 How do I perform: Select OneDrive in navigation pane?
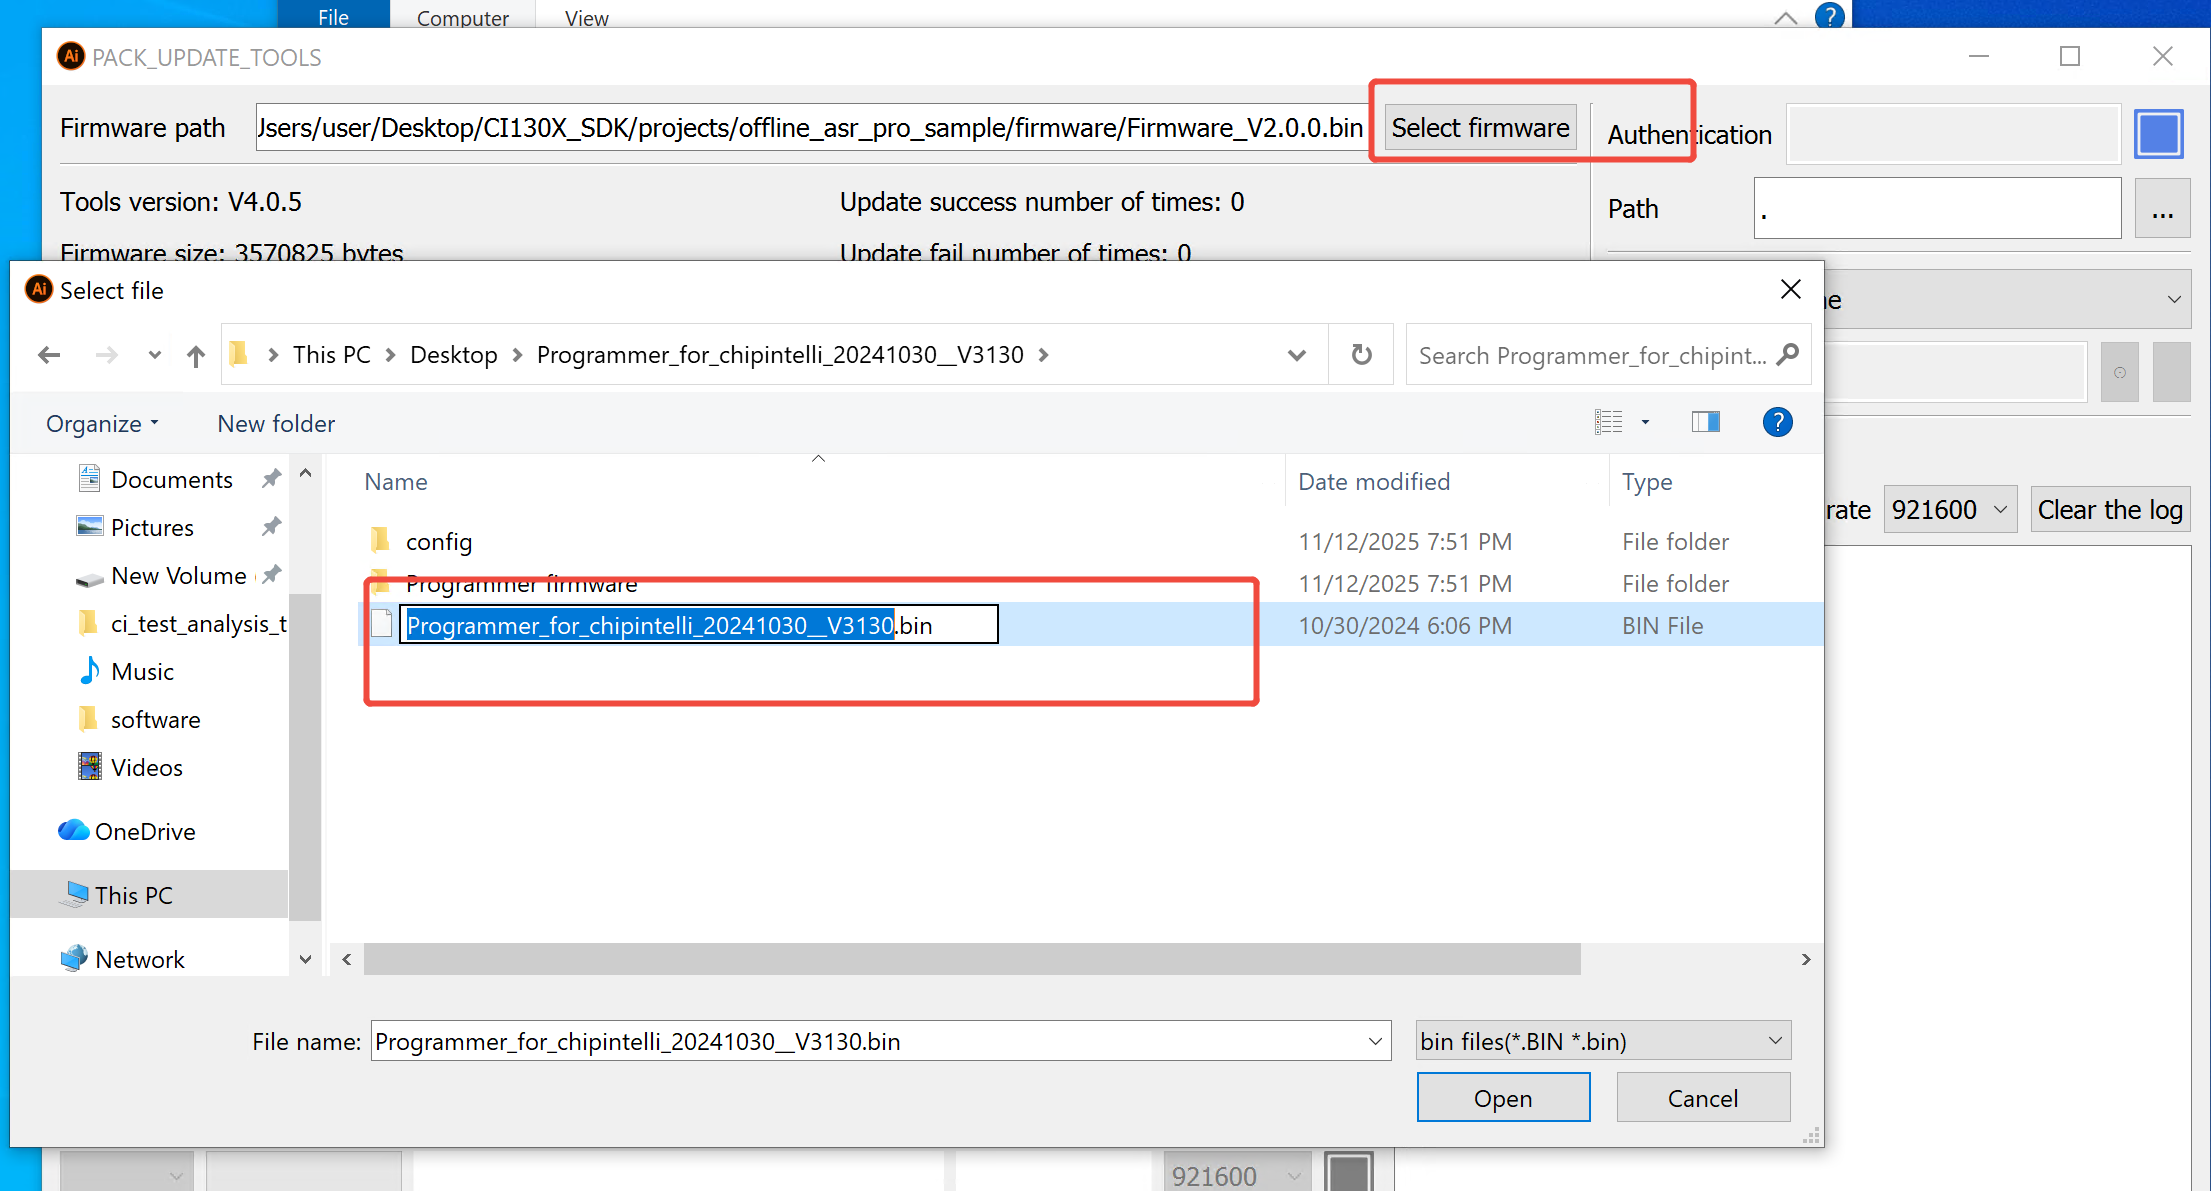click(x=144, y=831)
